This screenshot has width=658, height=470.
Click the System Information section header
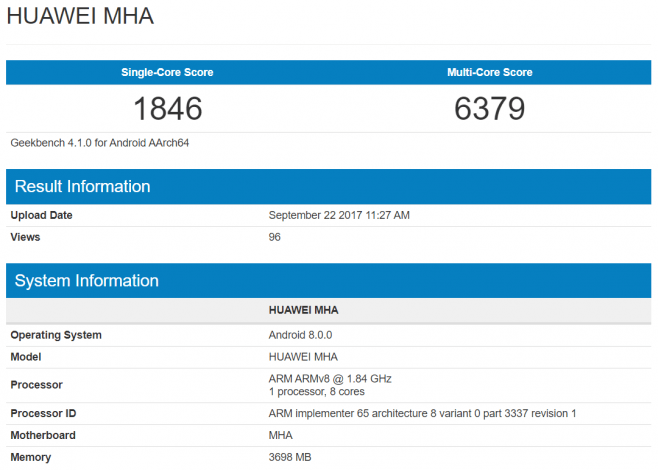tap(86, 281)
